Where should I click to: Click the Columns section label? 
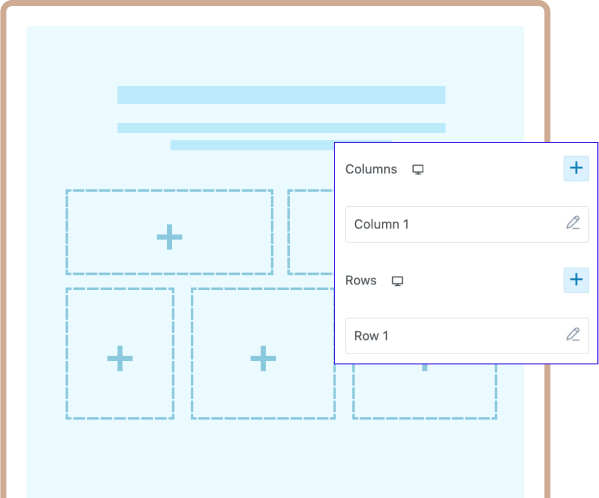(x=371, y=169)
